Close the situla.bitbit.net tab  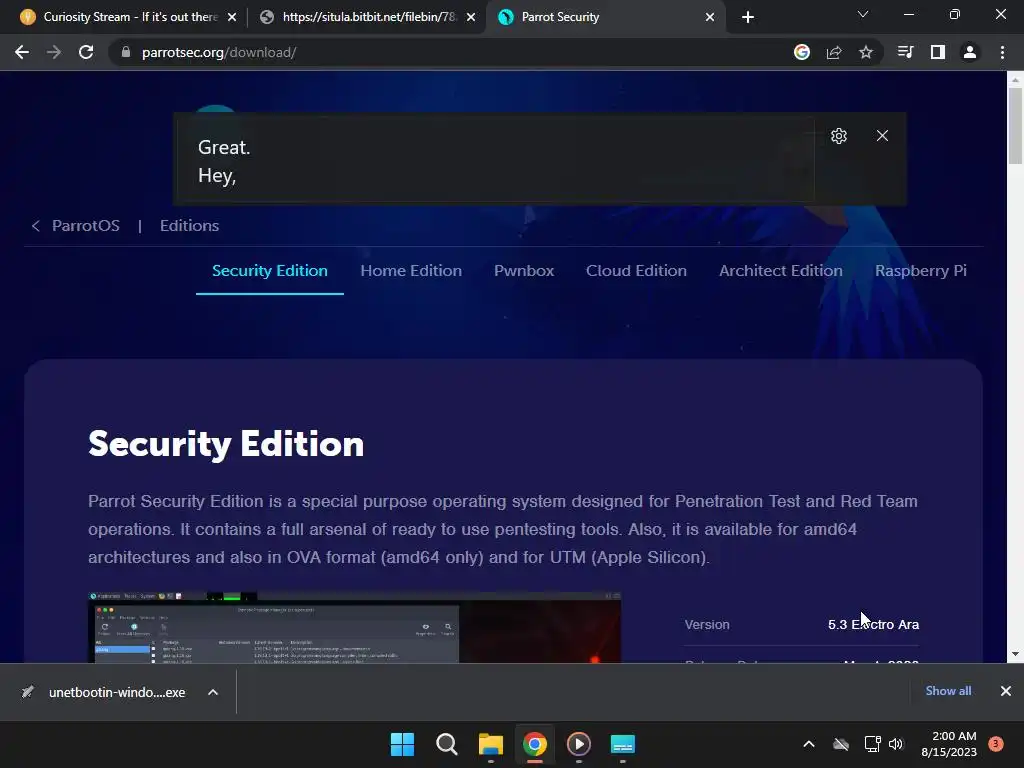tap(471, 17)
